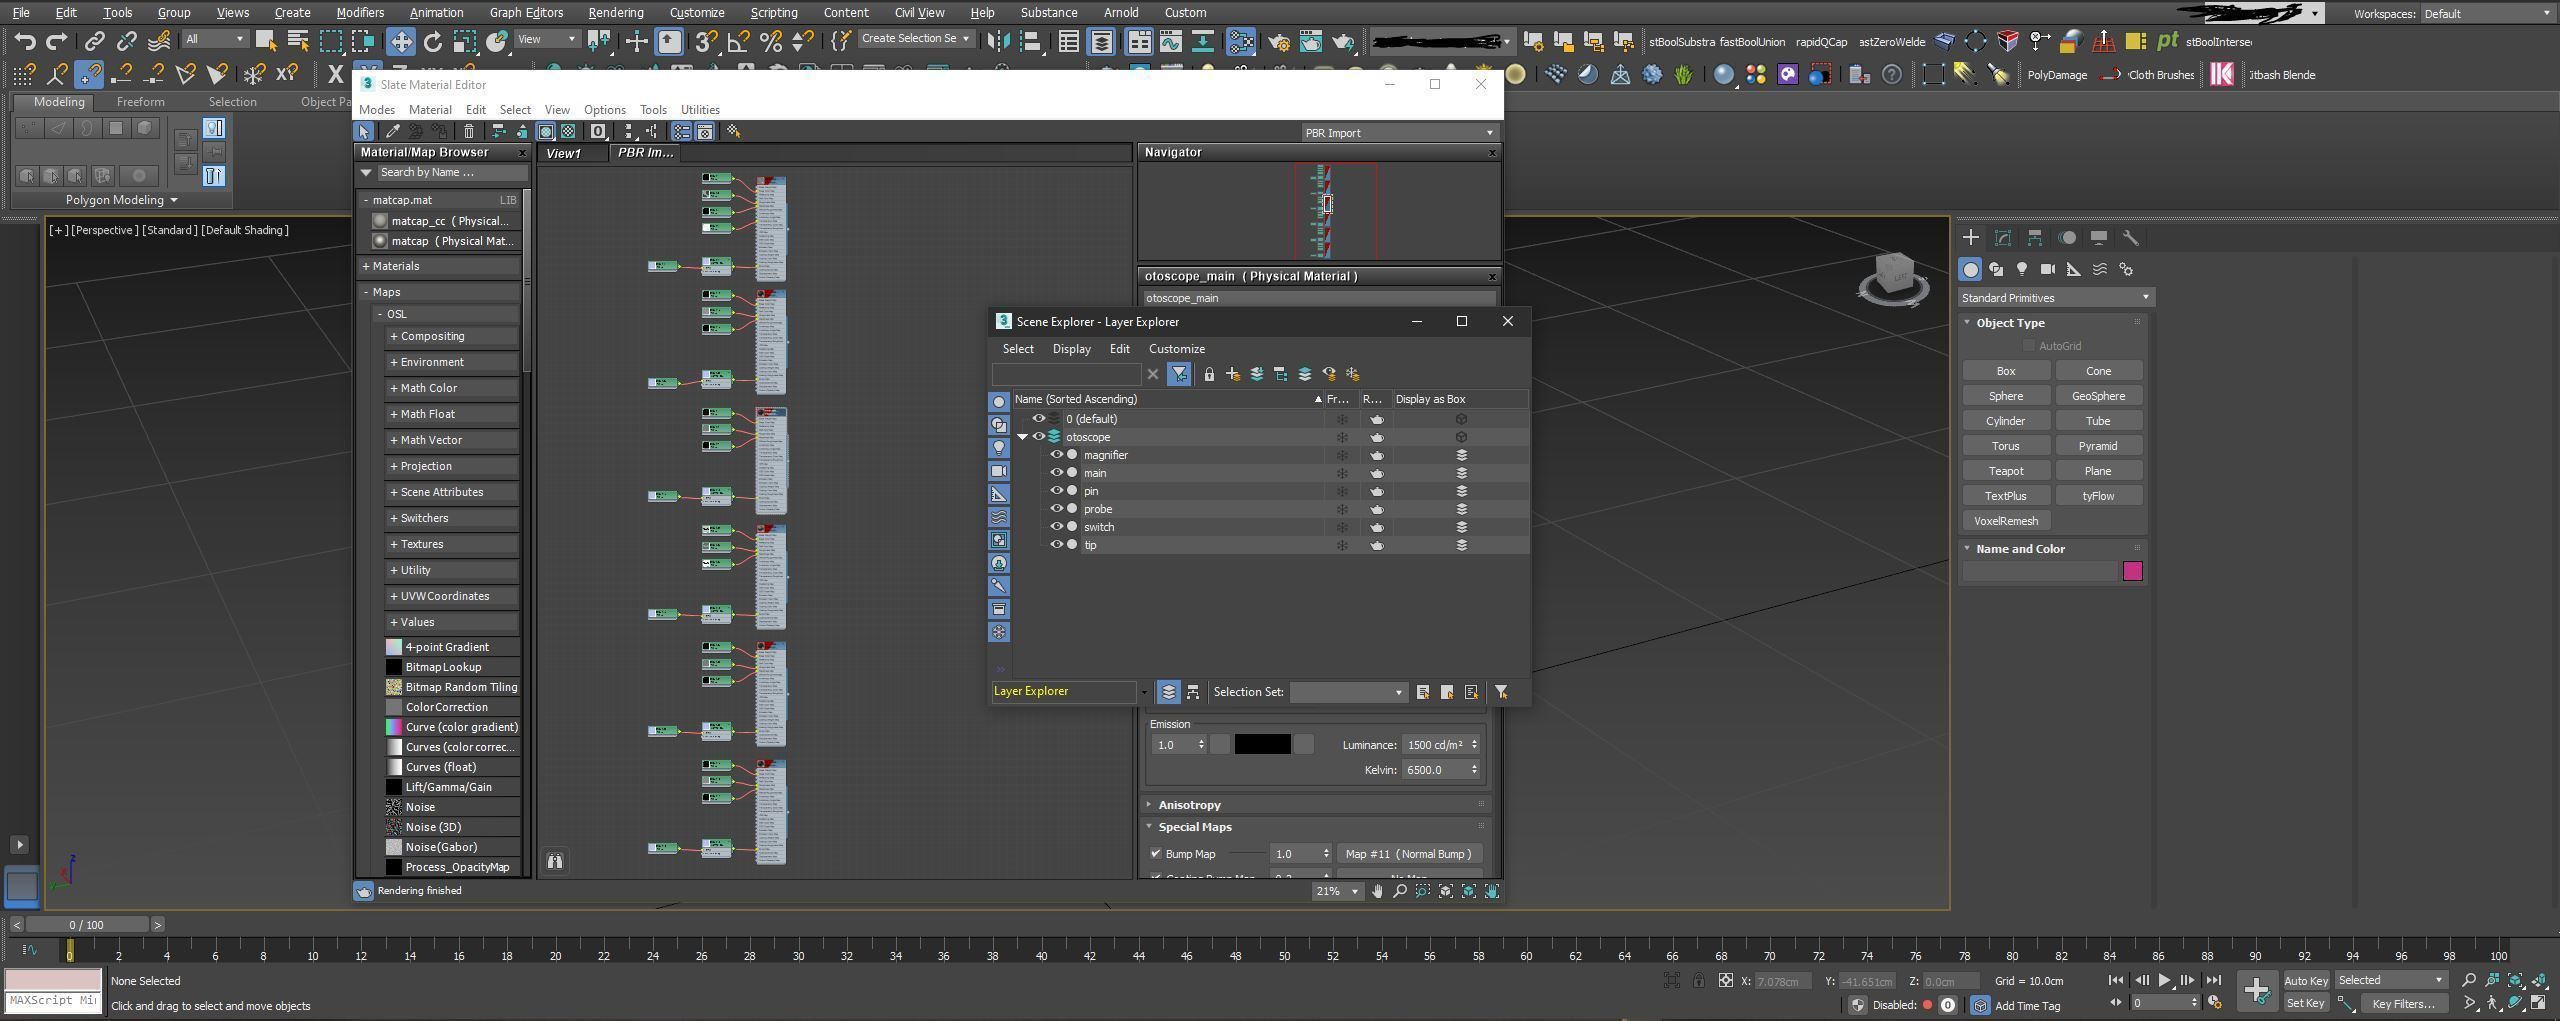Click the GeoSphere primitive button

tap(2098, 396)
